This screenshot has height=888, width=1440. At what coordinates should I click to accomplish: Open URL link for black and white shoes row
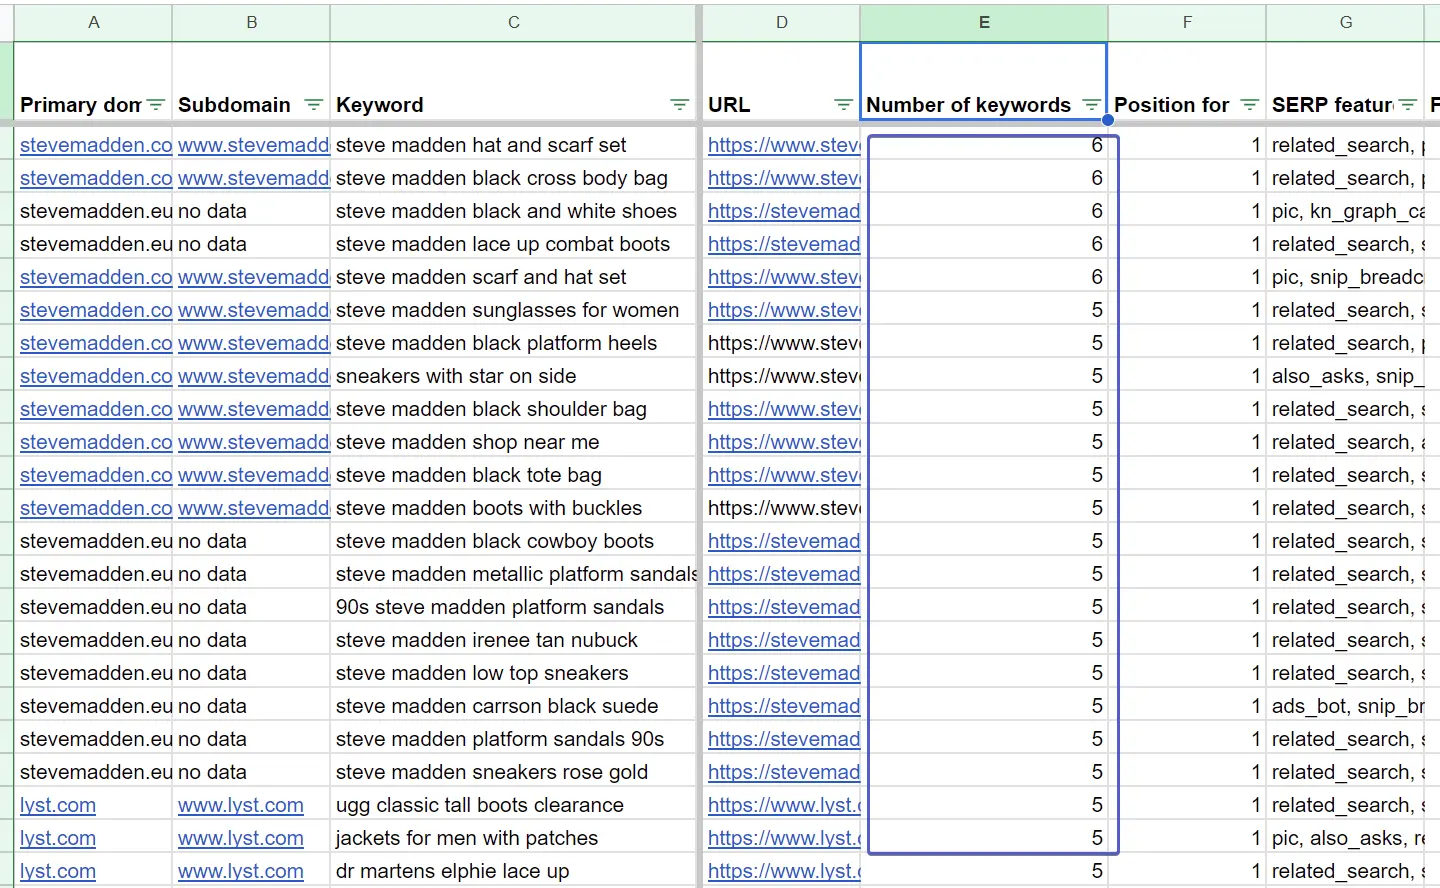(784, 211)
